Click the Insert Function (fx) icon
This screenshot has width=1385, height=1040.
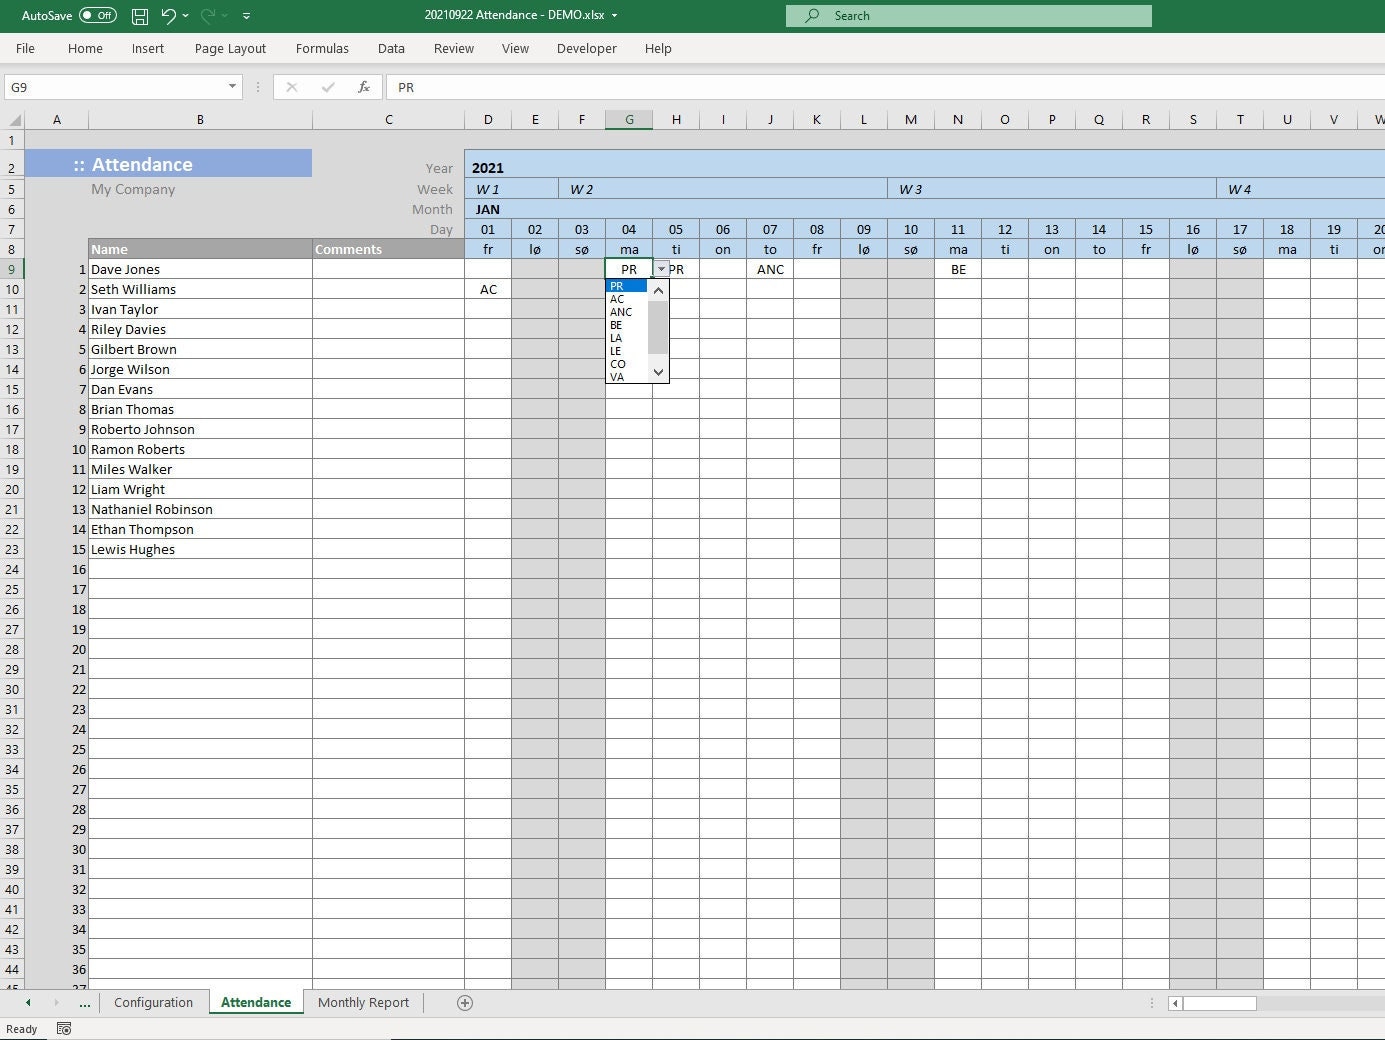pos(364,87)
